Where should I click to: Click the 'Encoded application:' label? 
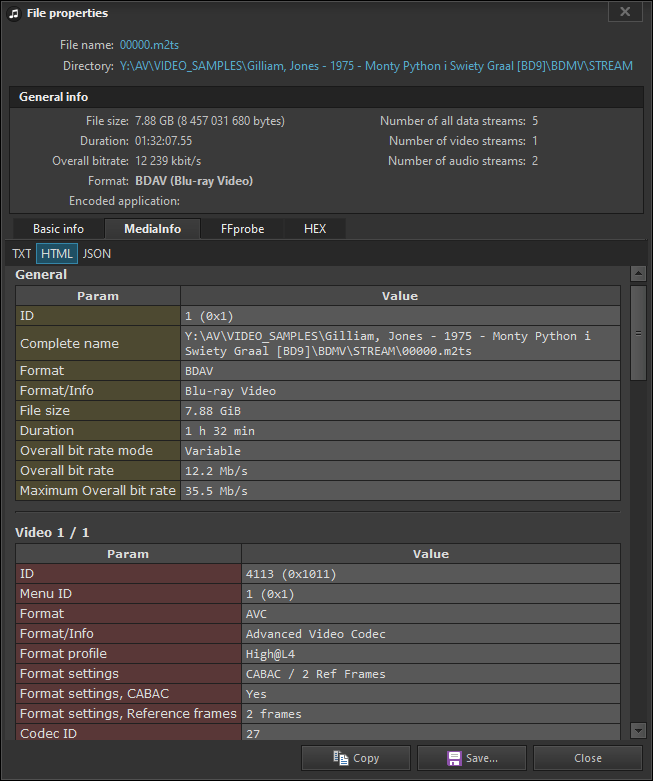(x=125, y=201)
